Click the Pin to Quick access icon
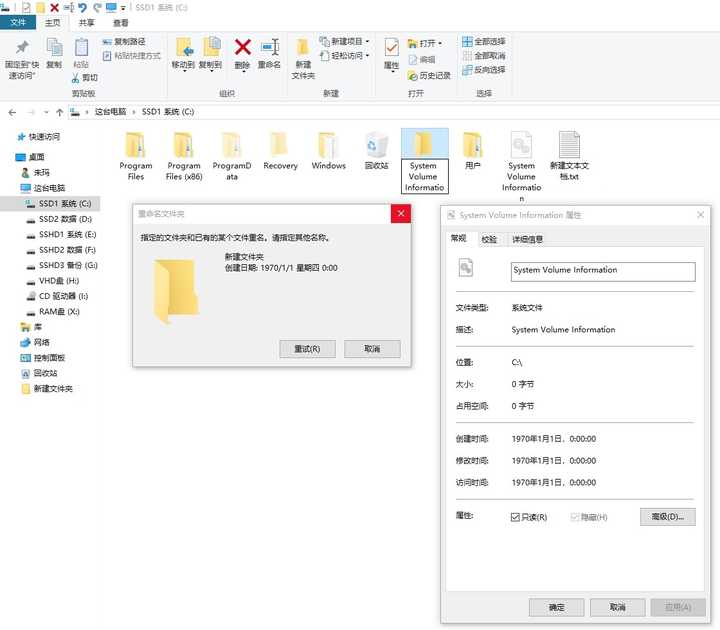 click(x=22, y=47)
